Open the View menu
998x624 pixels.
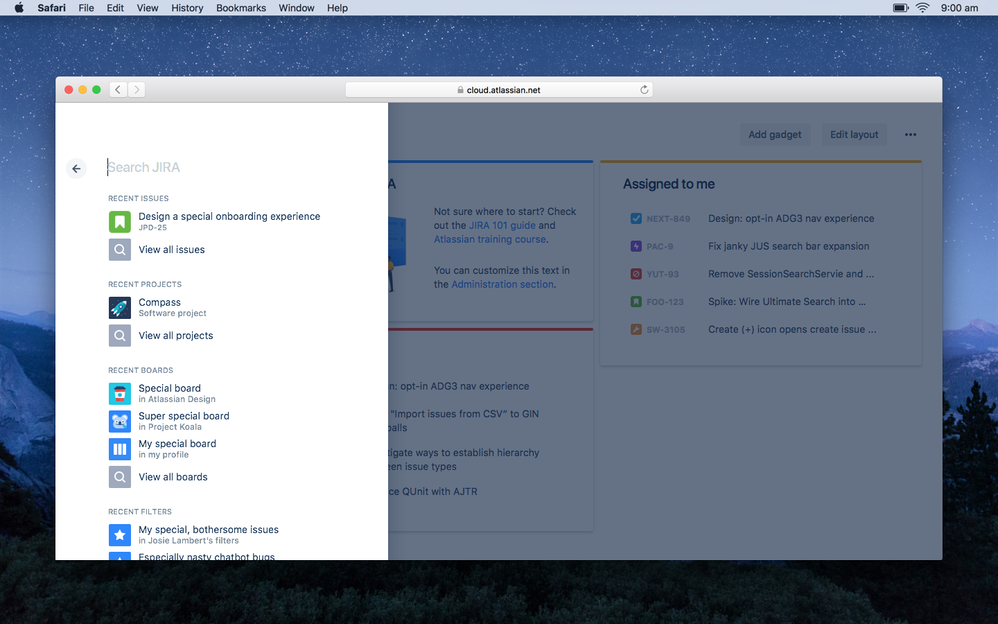click(x=147, y=8)
